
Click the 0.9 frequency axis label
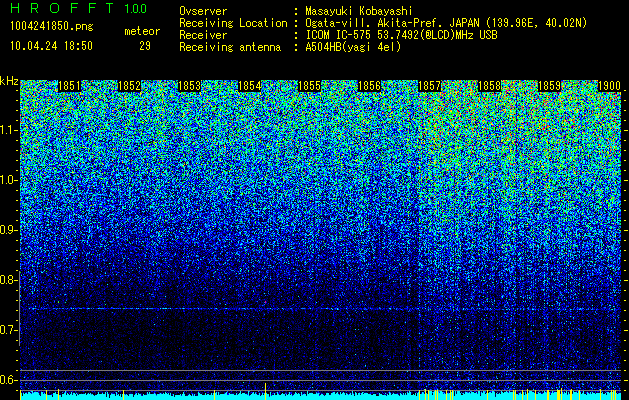click(9, 230)
